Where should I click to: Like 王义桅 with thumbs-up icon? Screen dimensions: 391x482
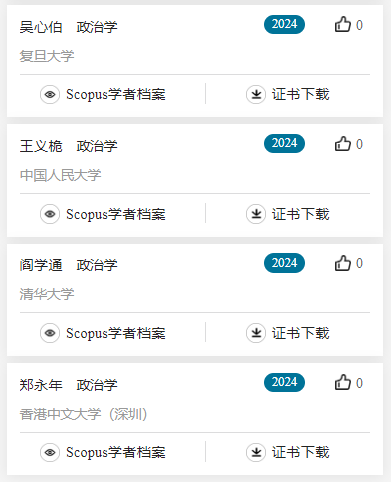[x=343, y=144]
